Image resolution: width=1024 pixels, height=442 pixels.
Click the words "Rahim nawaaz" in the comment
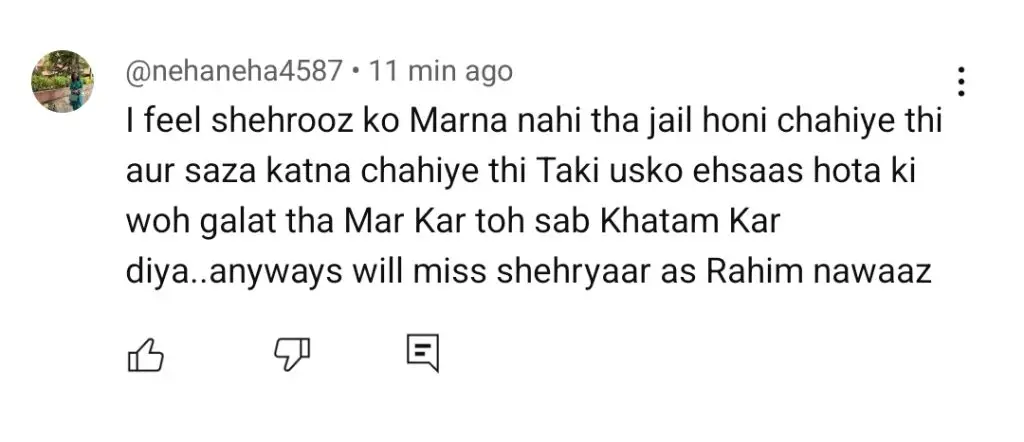[x=817, y=272]
